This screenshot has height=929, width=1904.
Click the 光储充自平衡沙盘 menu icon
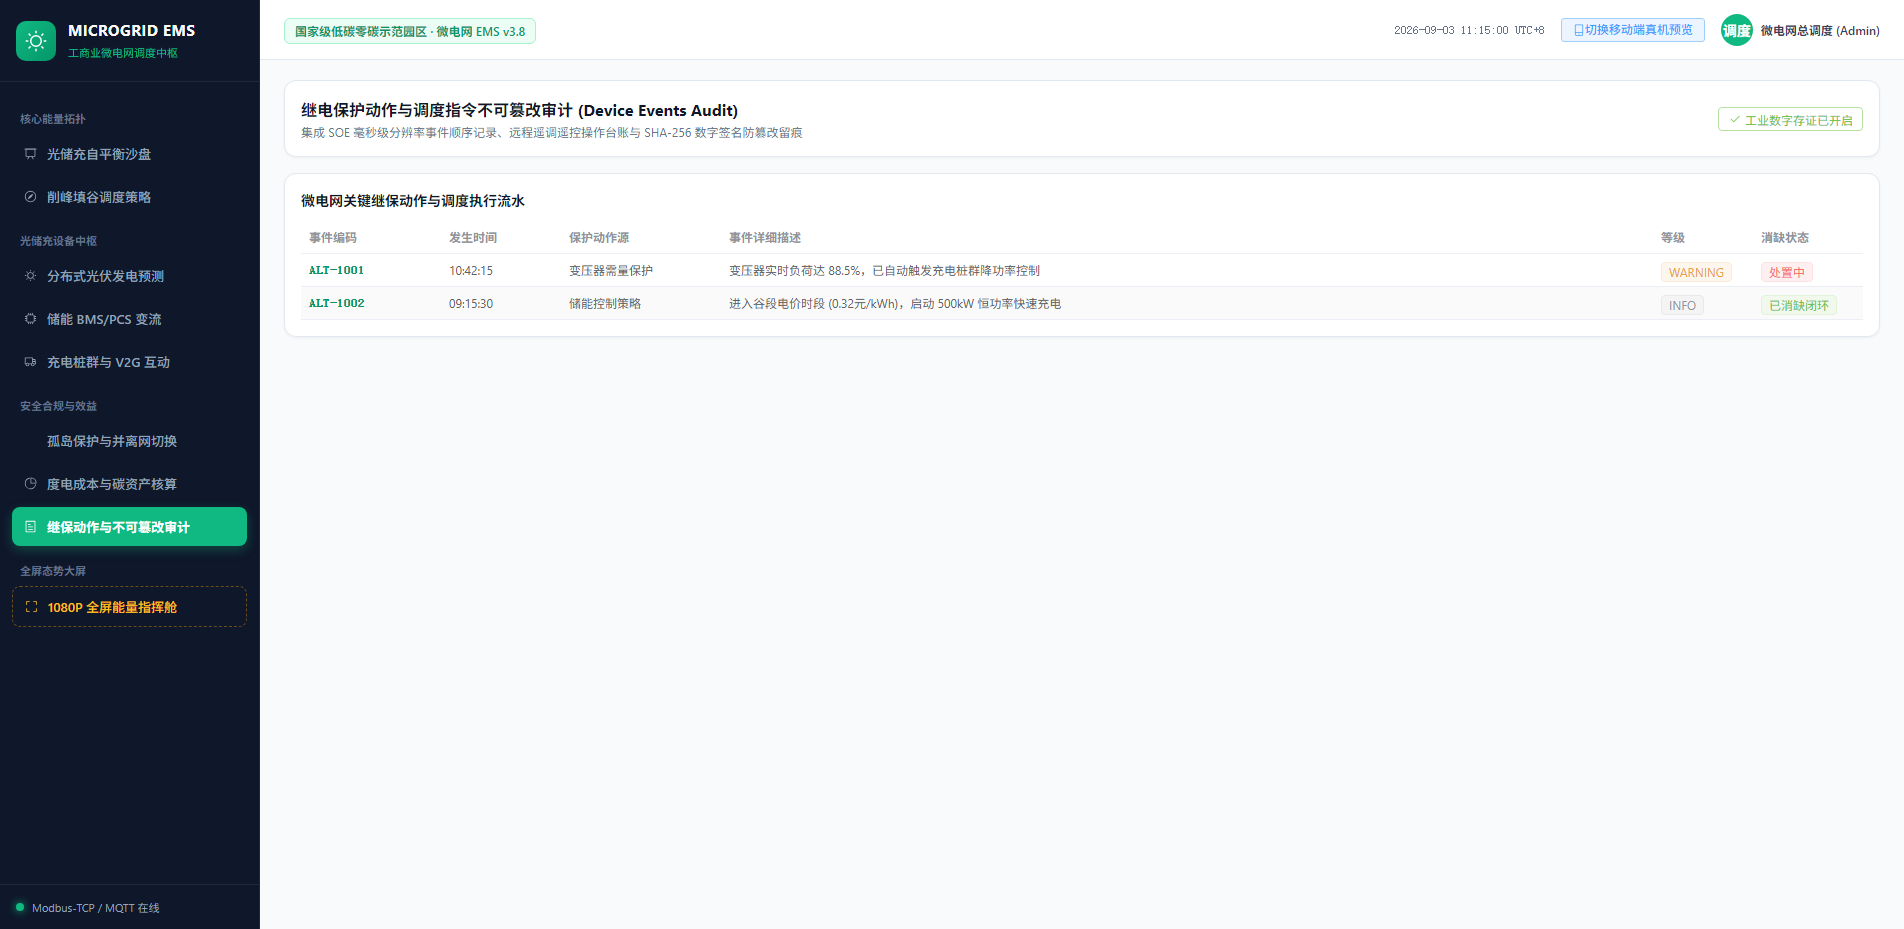point(31,154)
